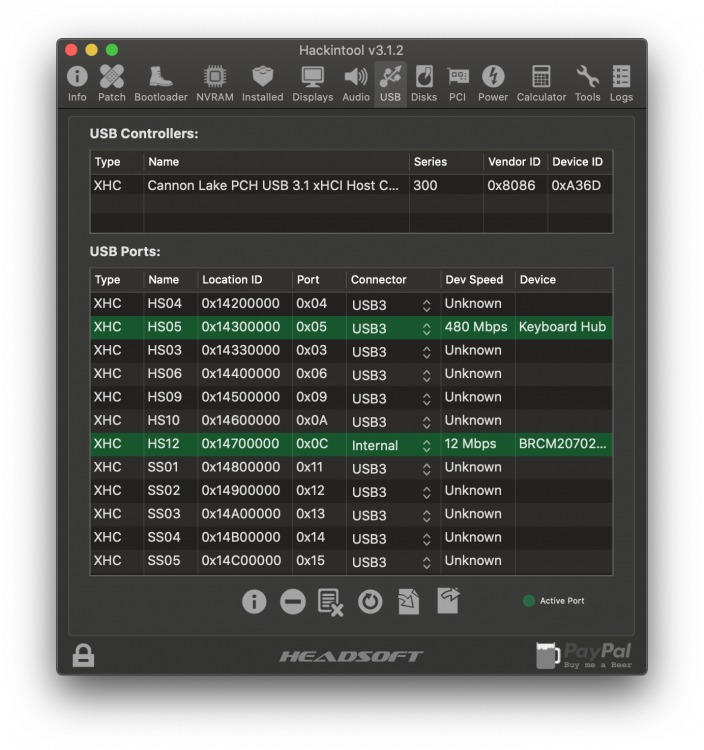This screenshot has height=750, width=704.
Task: Open the NVRAM section
Action: pyautogui.click(x=215, y=84)
